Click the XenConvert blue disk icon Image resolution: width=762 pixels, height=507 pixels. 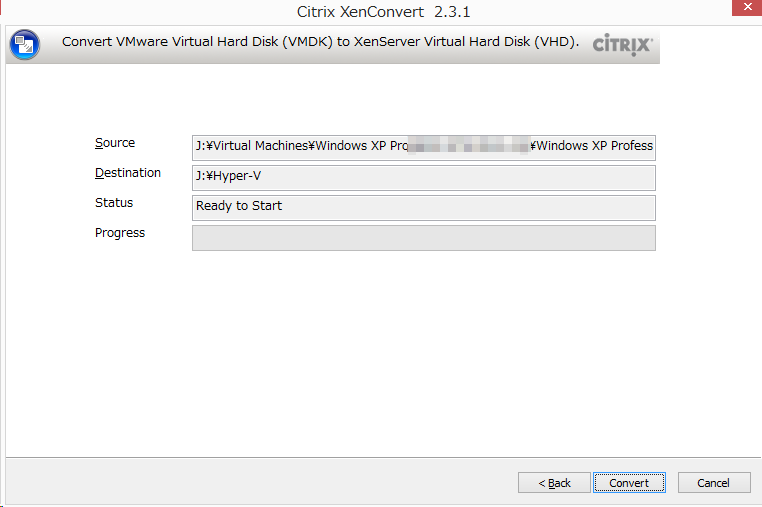click(24, 45)
